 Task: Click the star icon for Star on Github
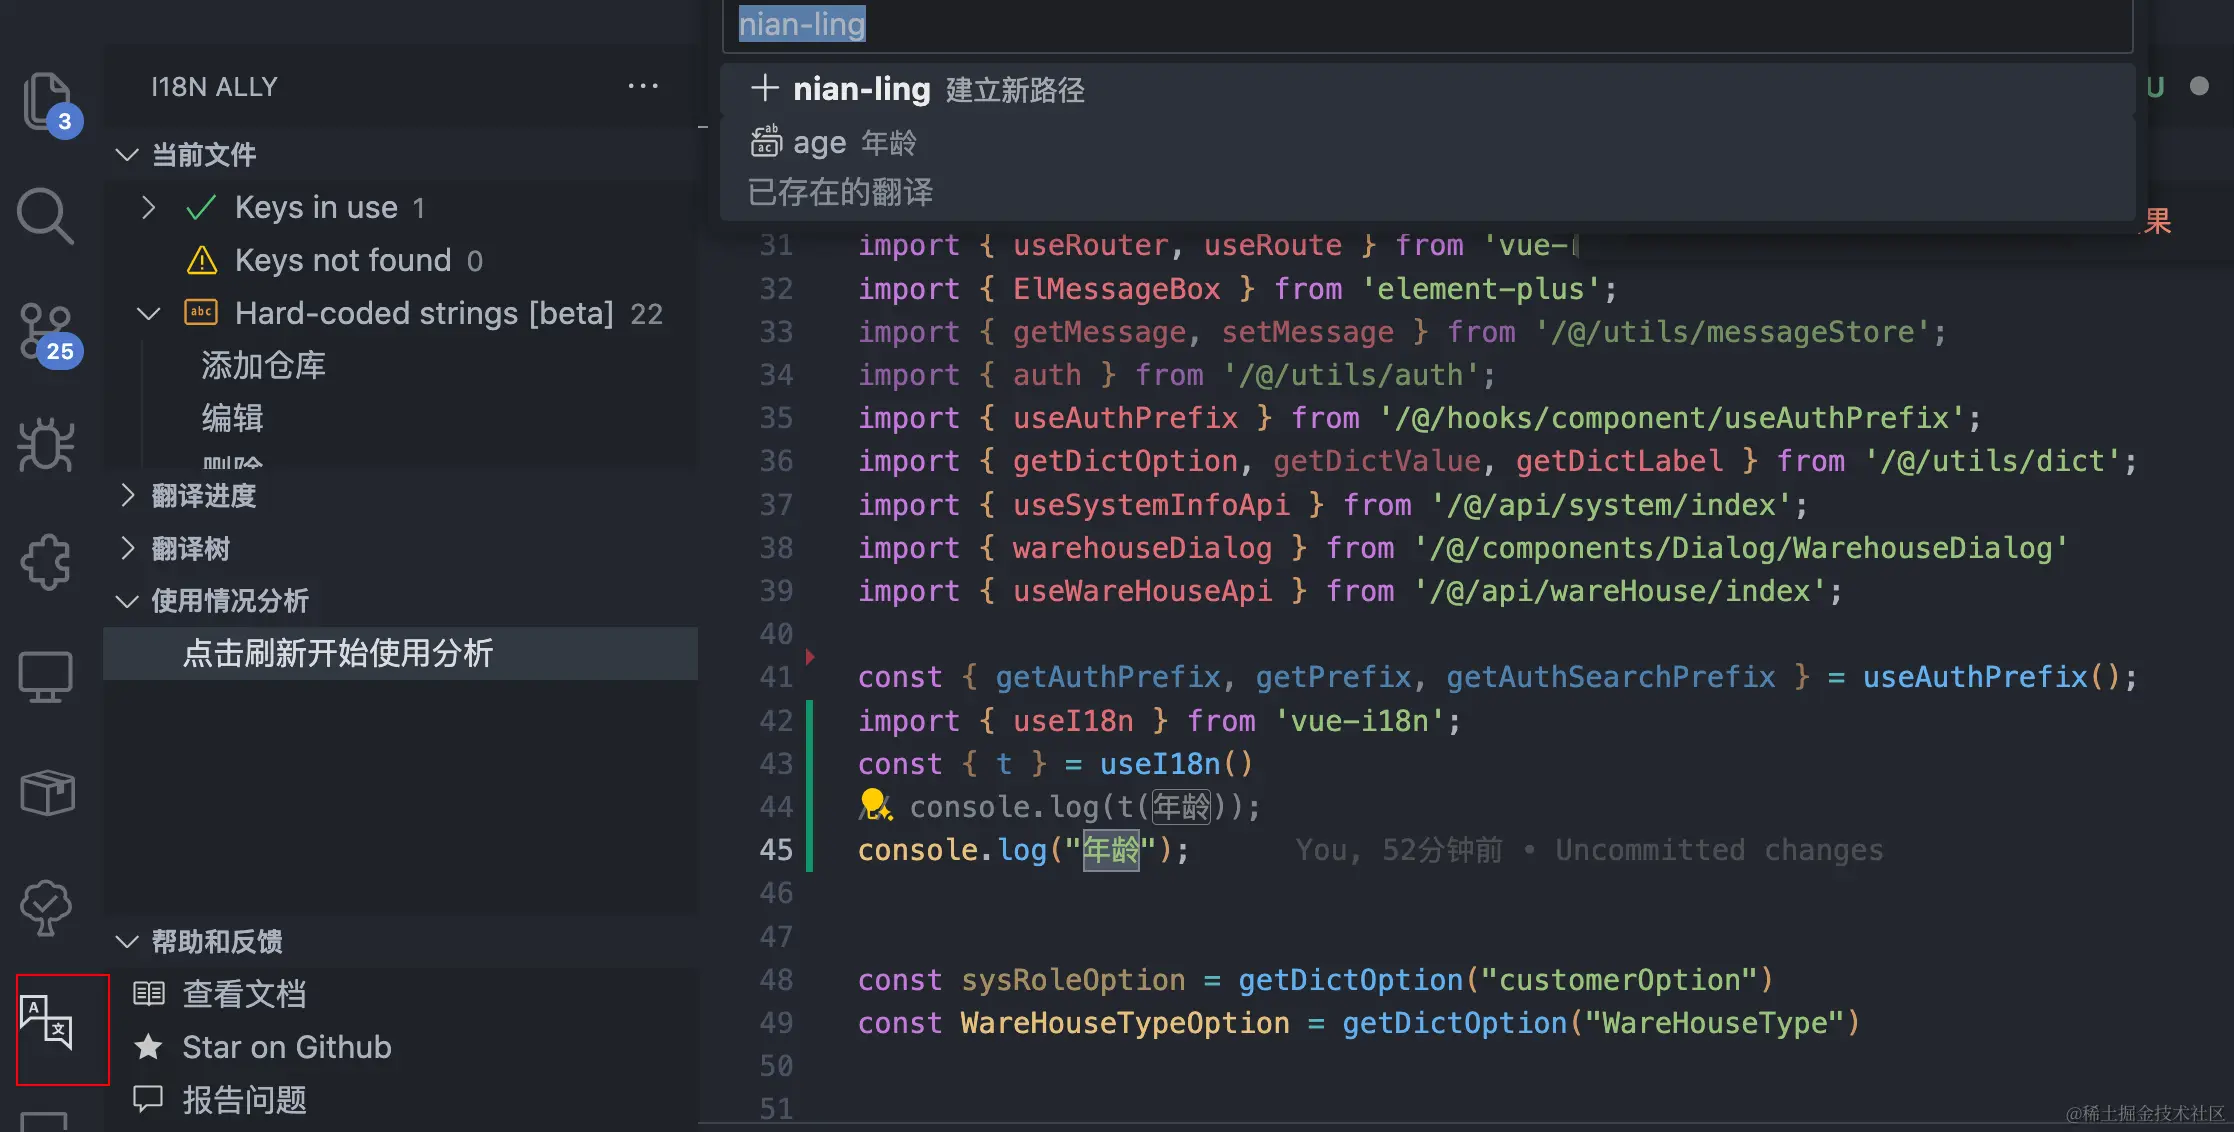tap(148, 1046)
